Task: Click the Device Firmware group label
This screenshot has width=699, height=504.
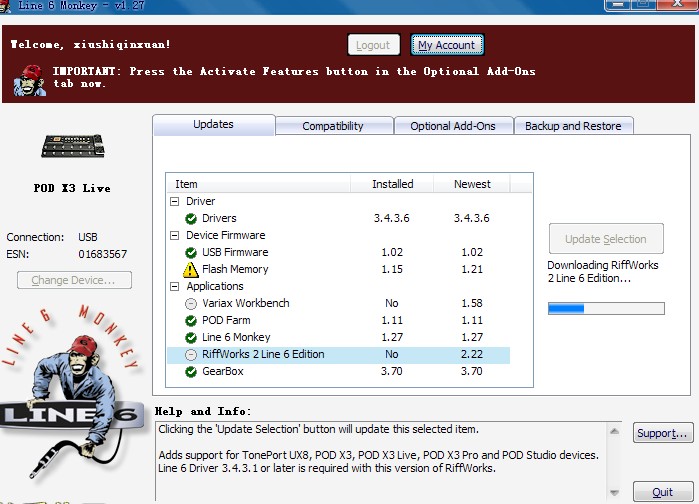Action: (x=226, y=235)
